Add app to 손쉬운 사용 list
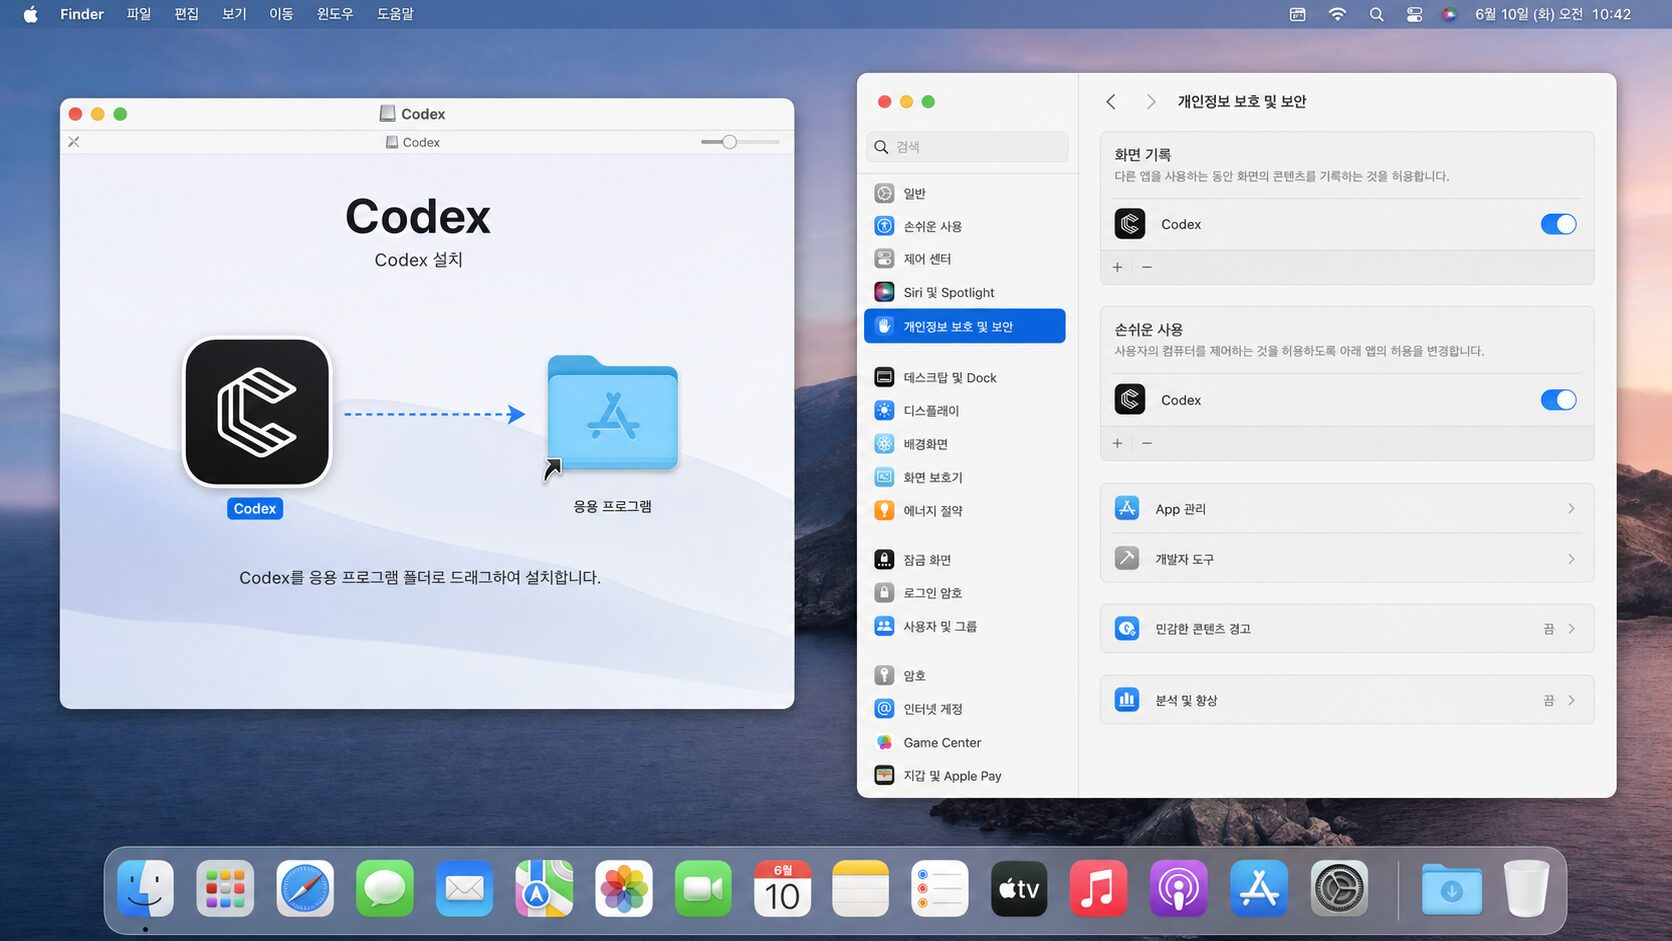Viewport: 1672px width, 941px height. (x=1117, y=443)
